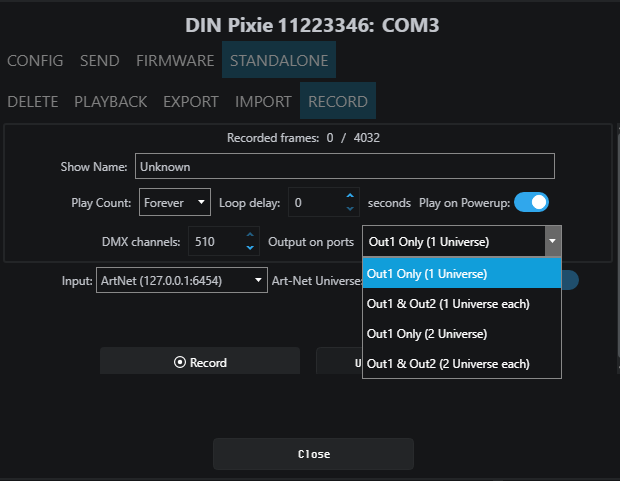Open the Play Count dropdown
620x481 pixels.
(175, 202)
